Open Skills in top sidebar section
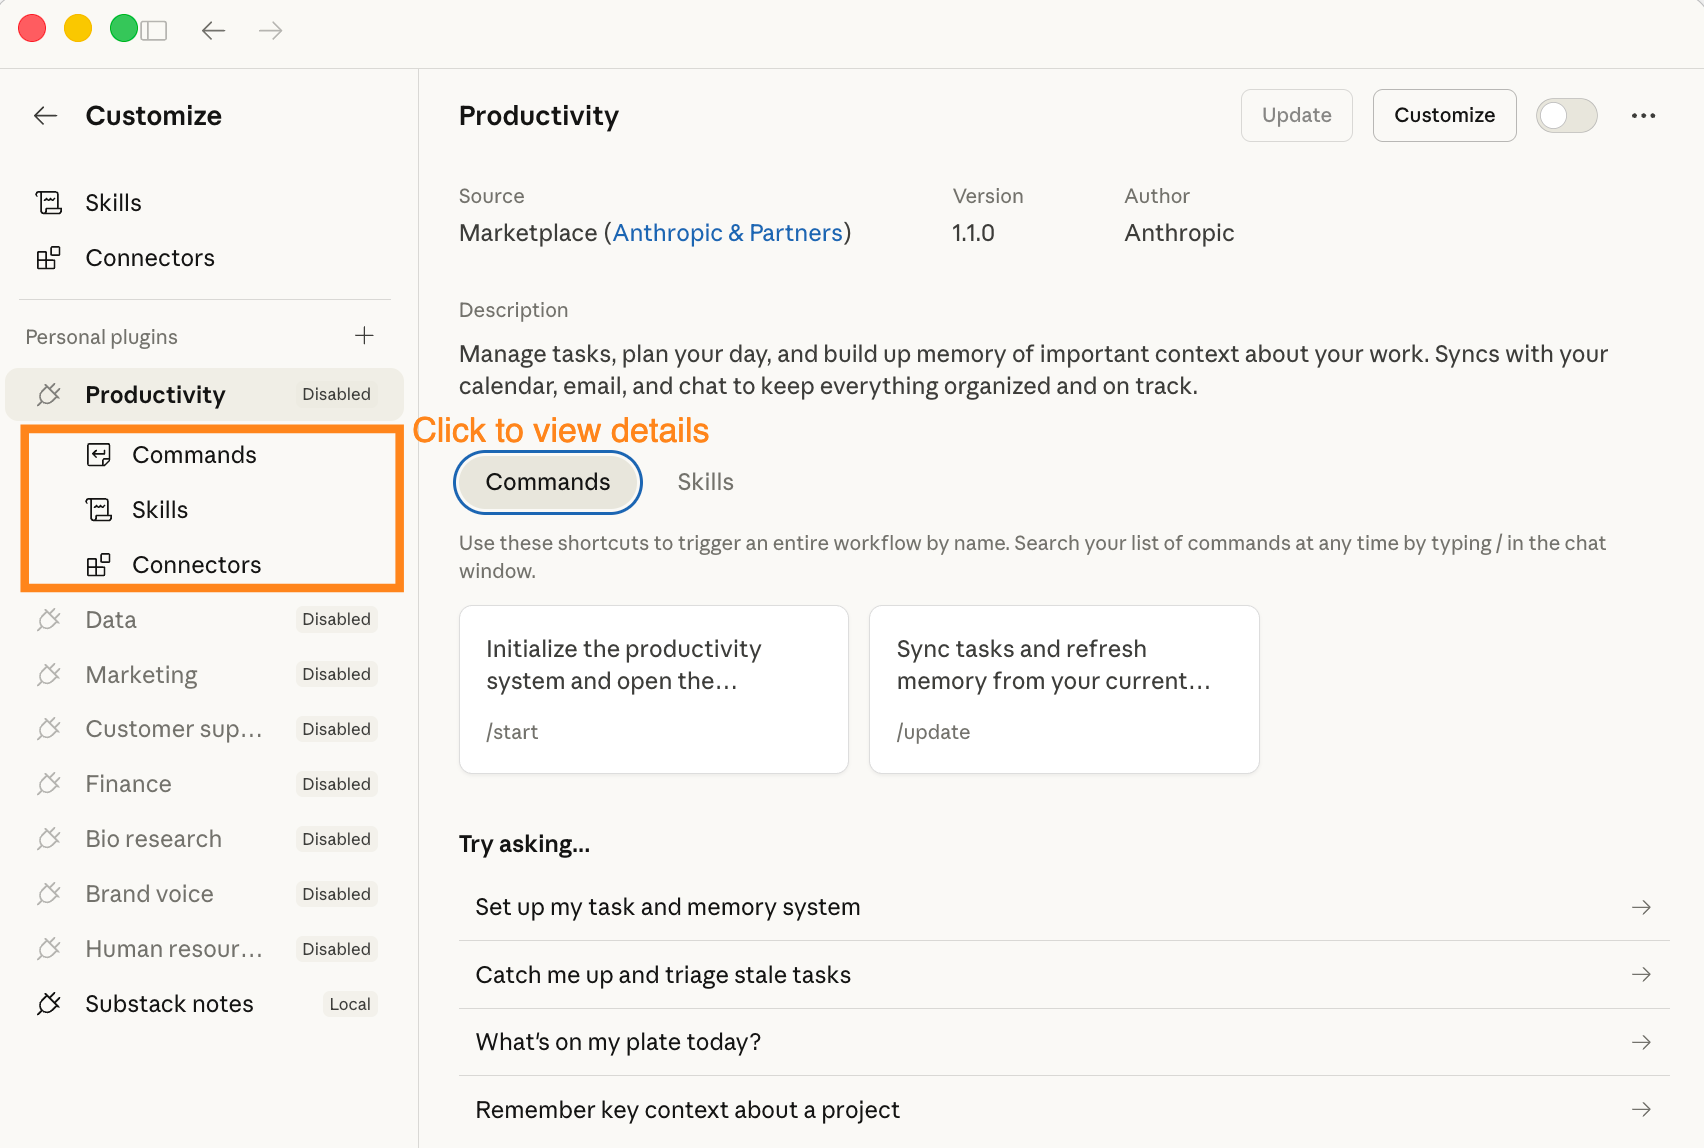 tap(205, 203)
